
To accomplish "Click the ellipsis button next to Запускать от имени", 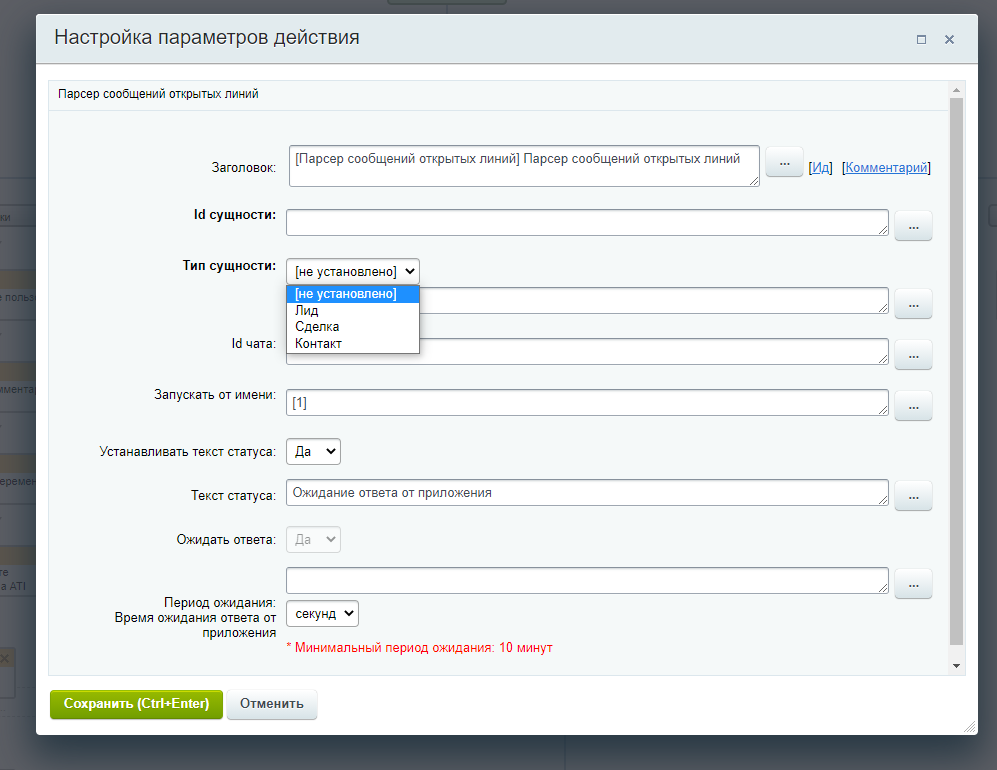I will tap(913, 405).
